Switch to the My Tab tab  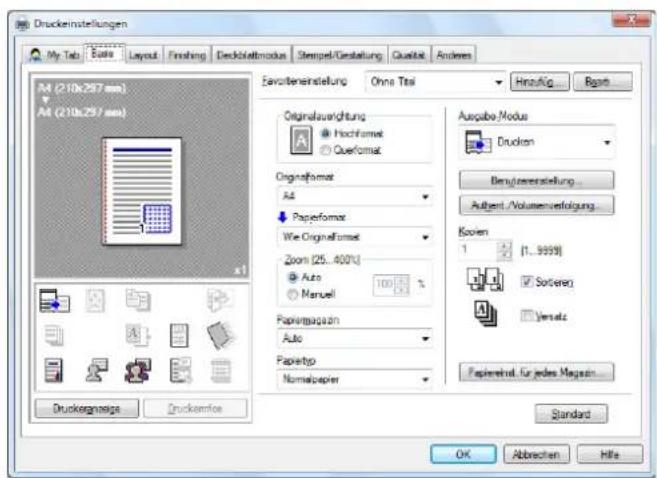coord(54,55)
